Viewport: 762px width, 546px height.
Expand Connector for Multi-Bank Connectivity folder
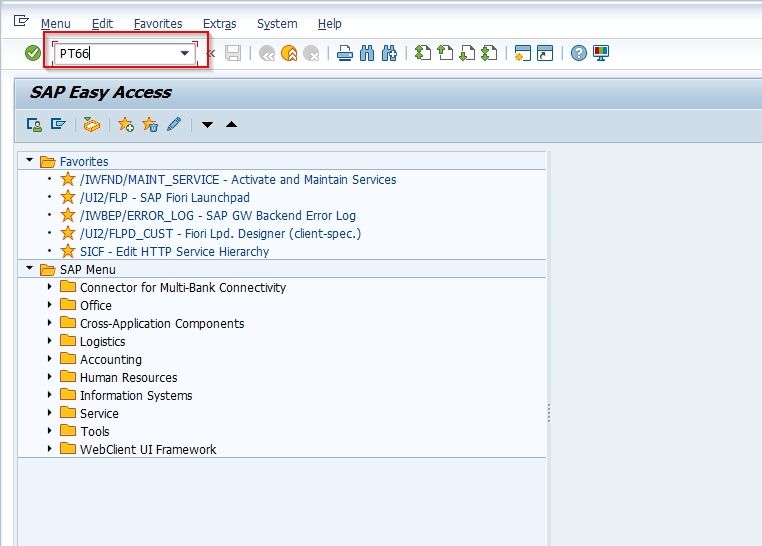click(50, 287)
